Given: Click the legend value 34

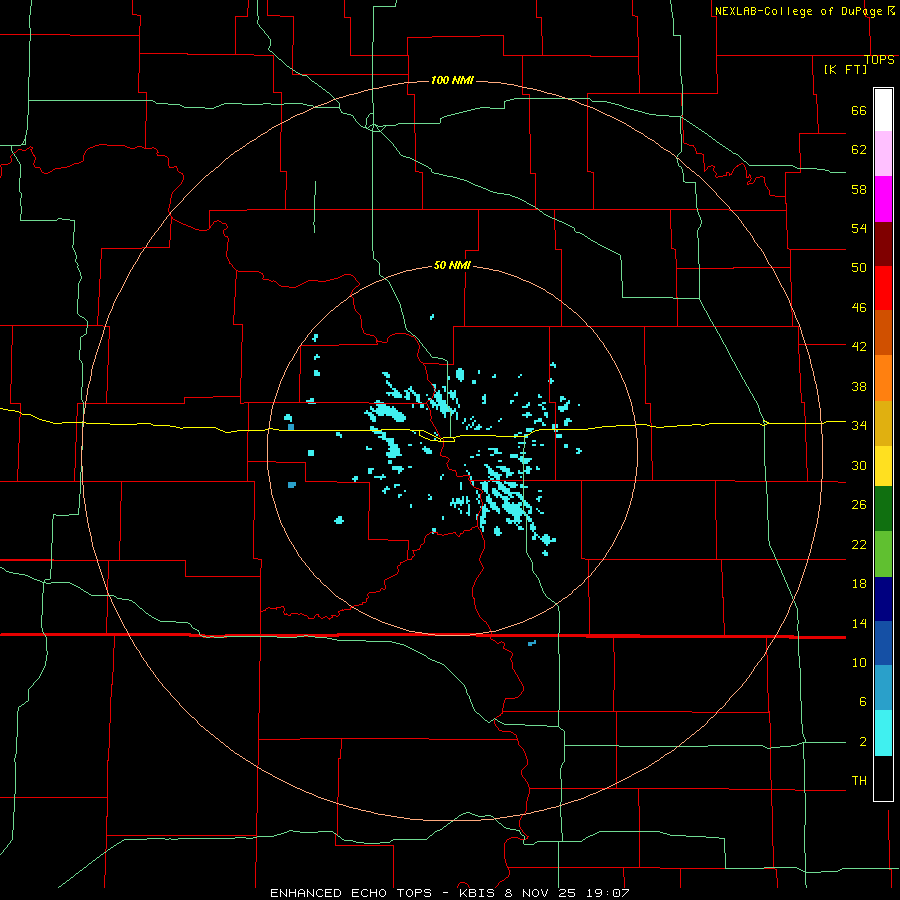Looking at the screenshot, I should tap(859, 425).
